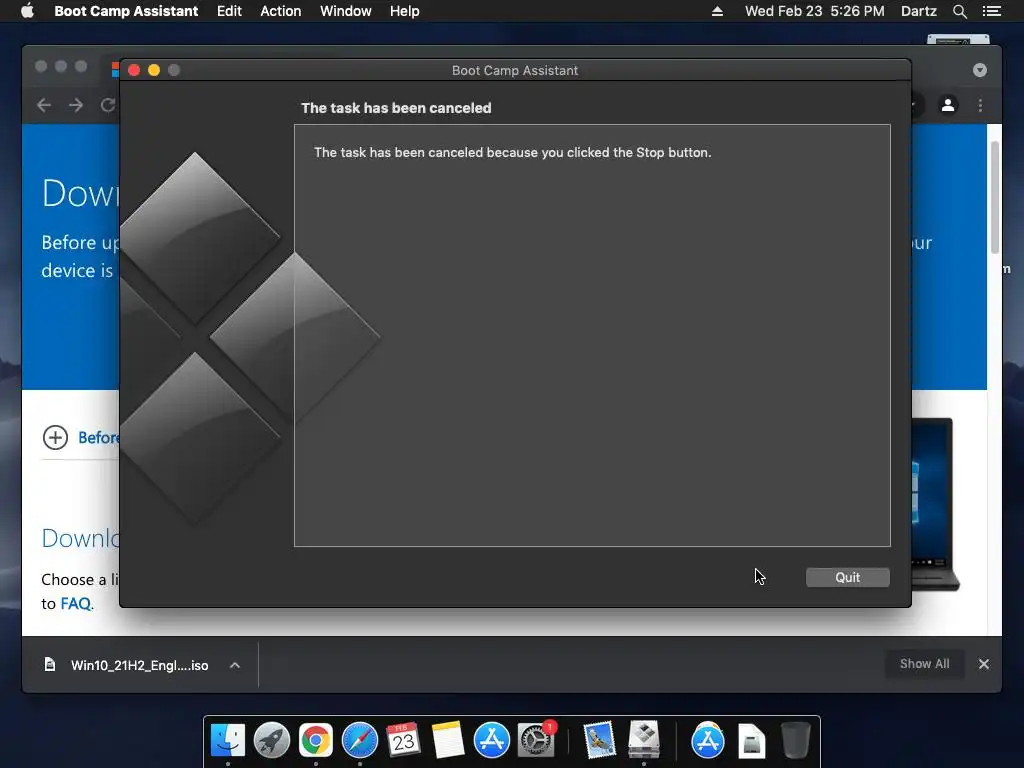Open Chrome's three-dot menu

click(x=980, y=105)
